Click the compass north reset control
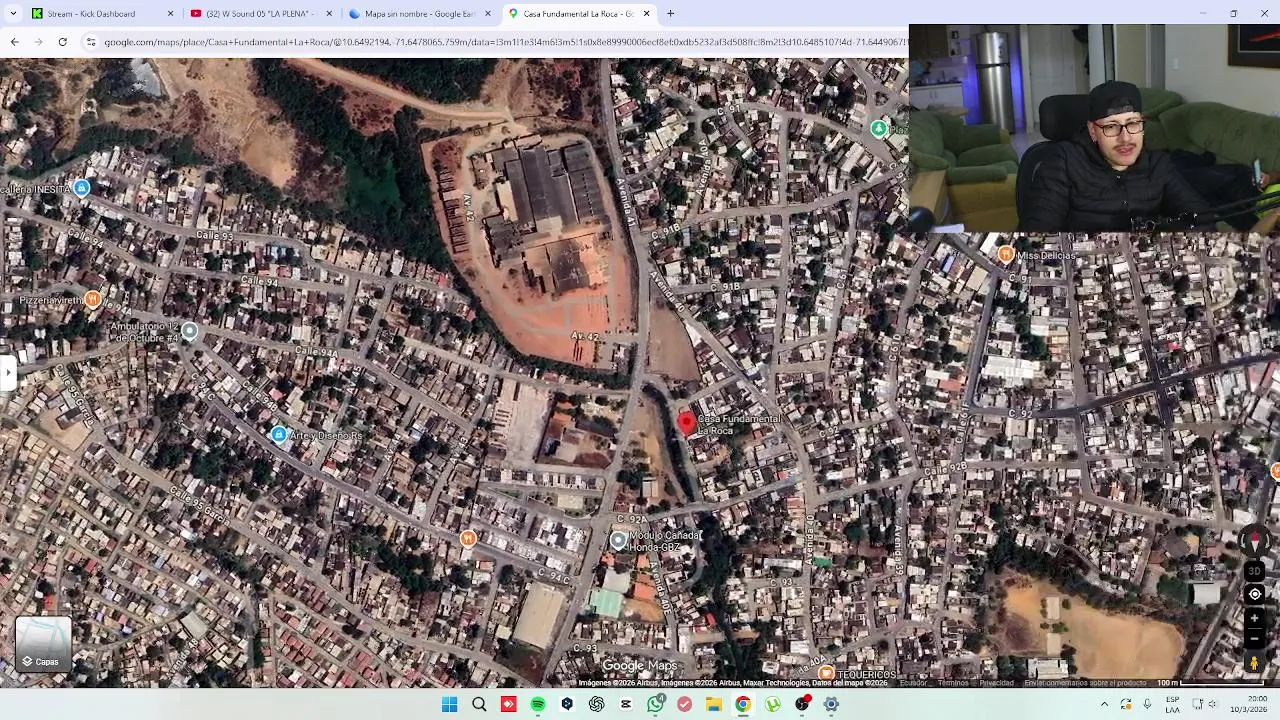Screen dimensions: 1280x720 pos(1255,539)
